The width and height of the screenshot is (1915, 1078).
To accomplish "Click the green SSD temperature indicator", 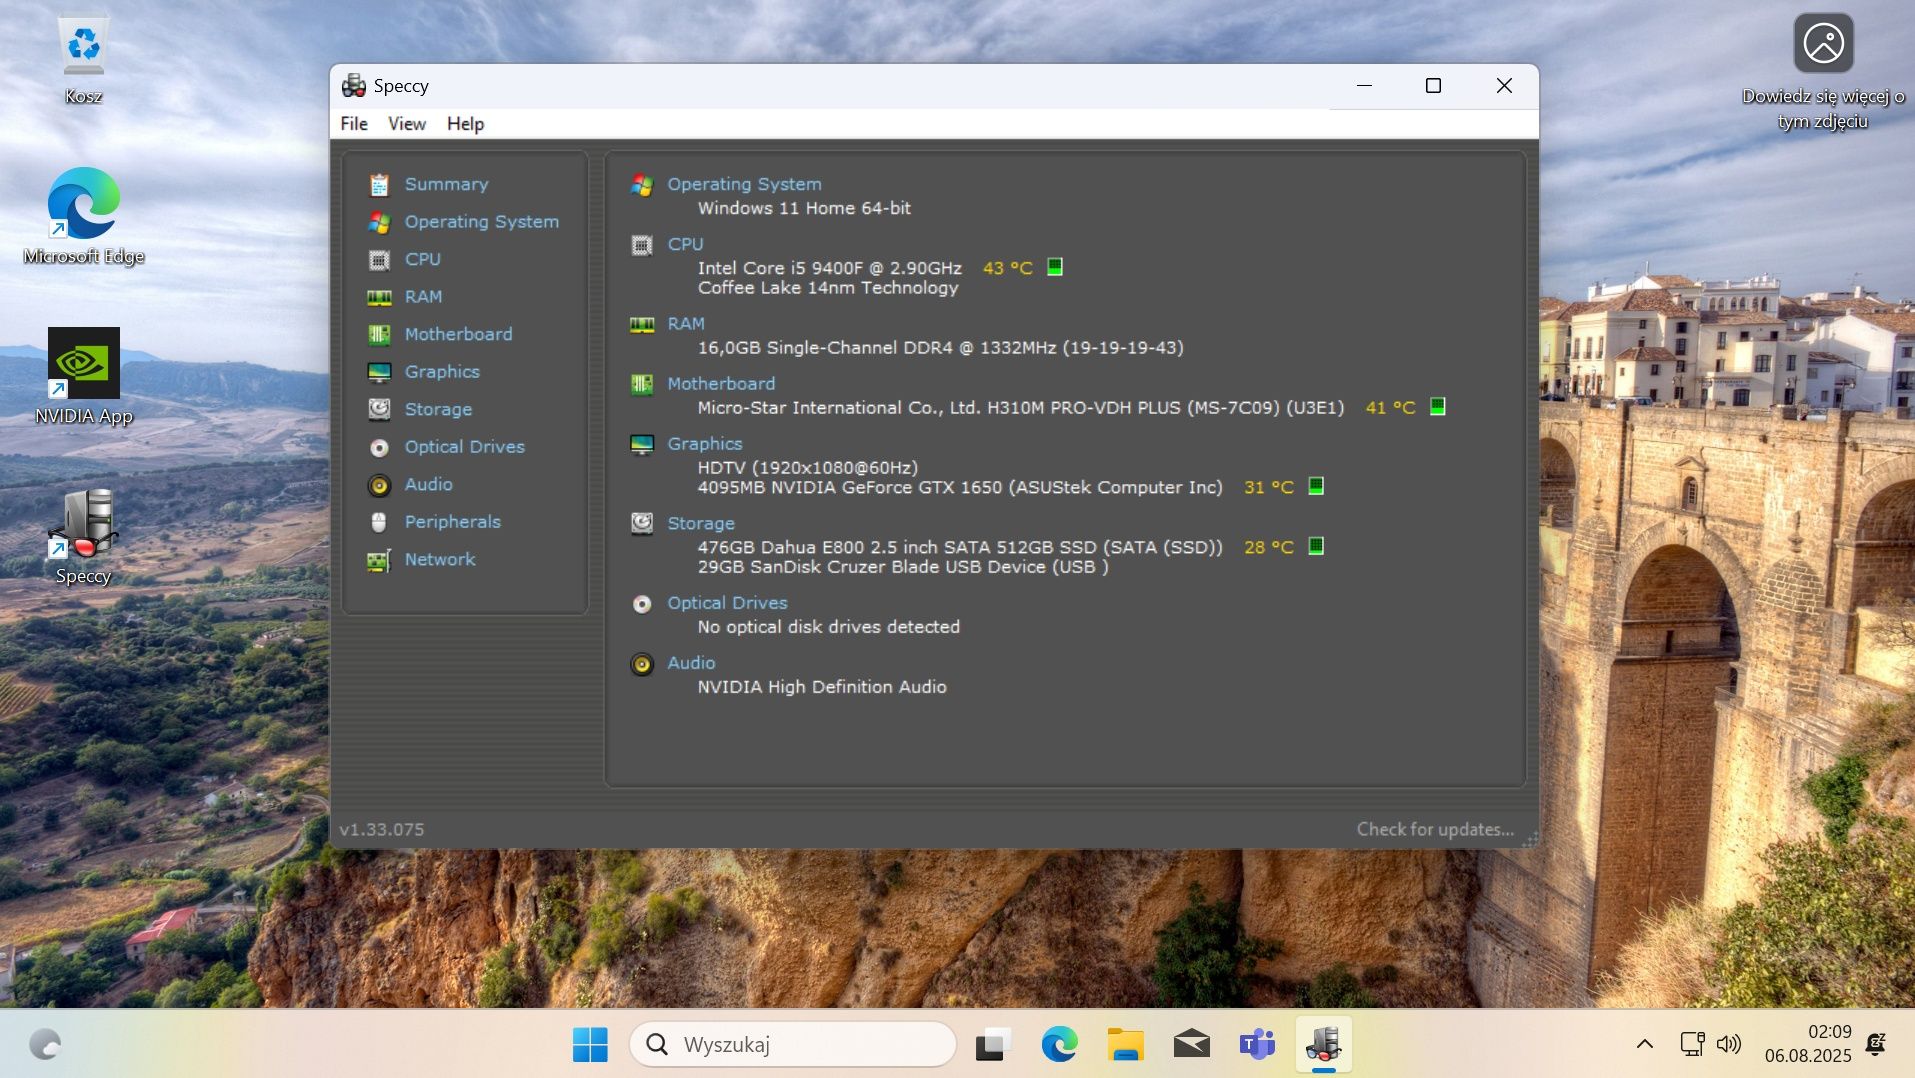I will 1316,546.
